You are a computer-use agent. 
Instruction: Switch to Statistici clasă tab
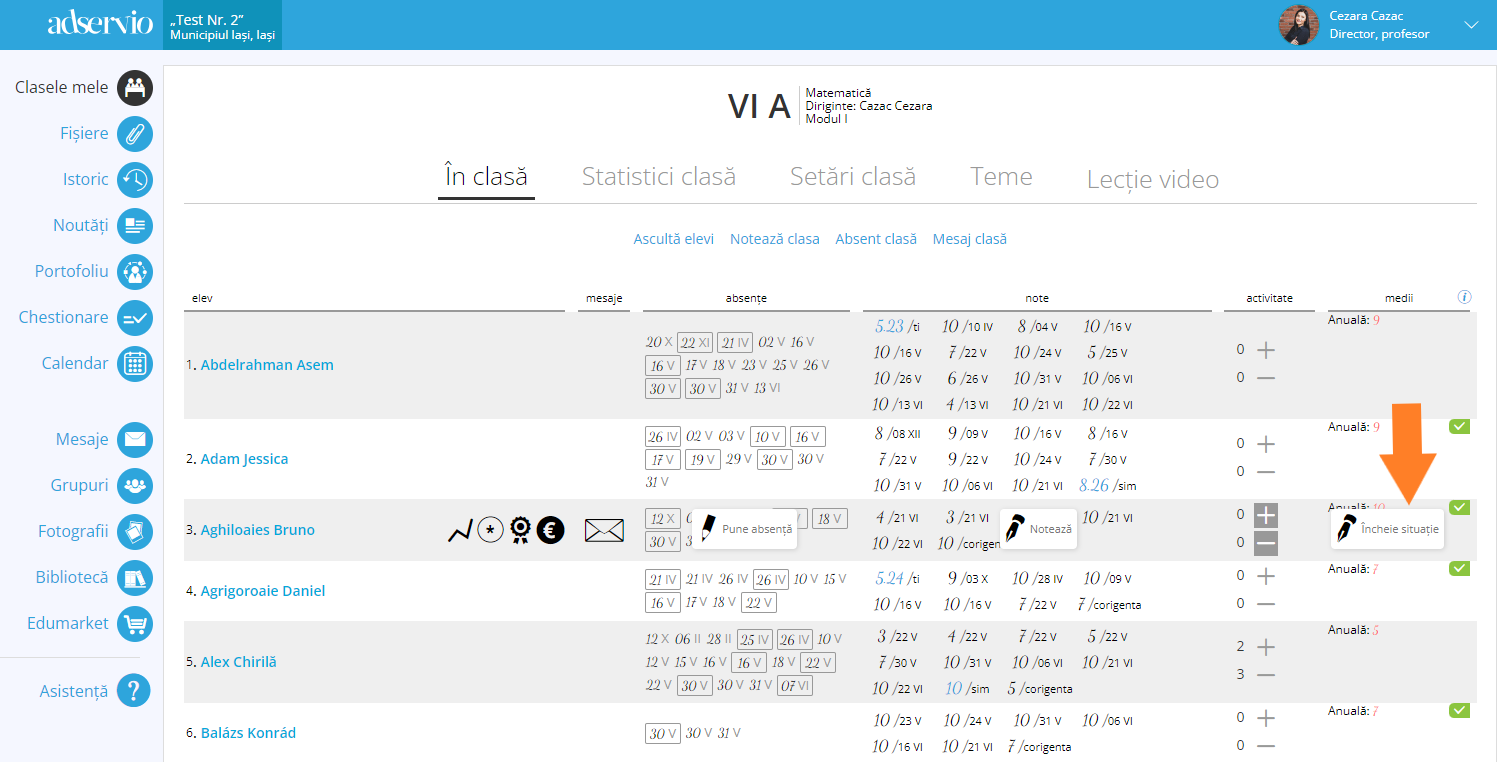(658, 177)
